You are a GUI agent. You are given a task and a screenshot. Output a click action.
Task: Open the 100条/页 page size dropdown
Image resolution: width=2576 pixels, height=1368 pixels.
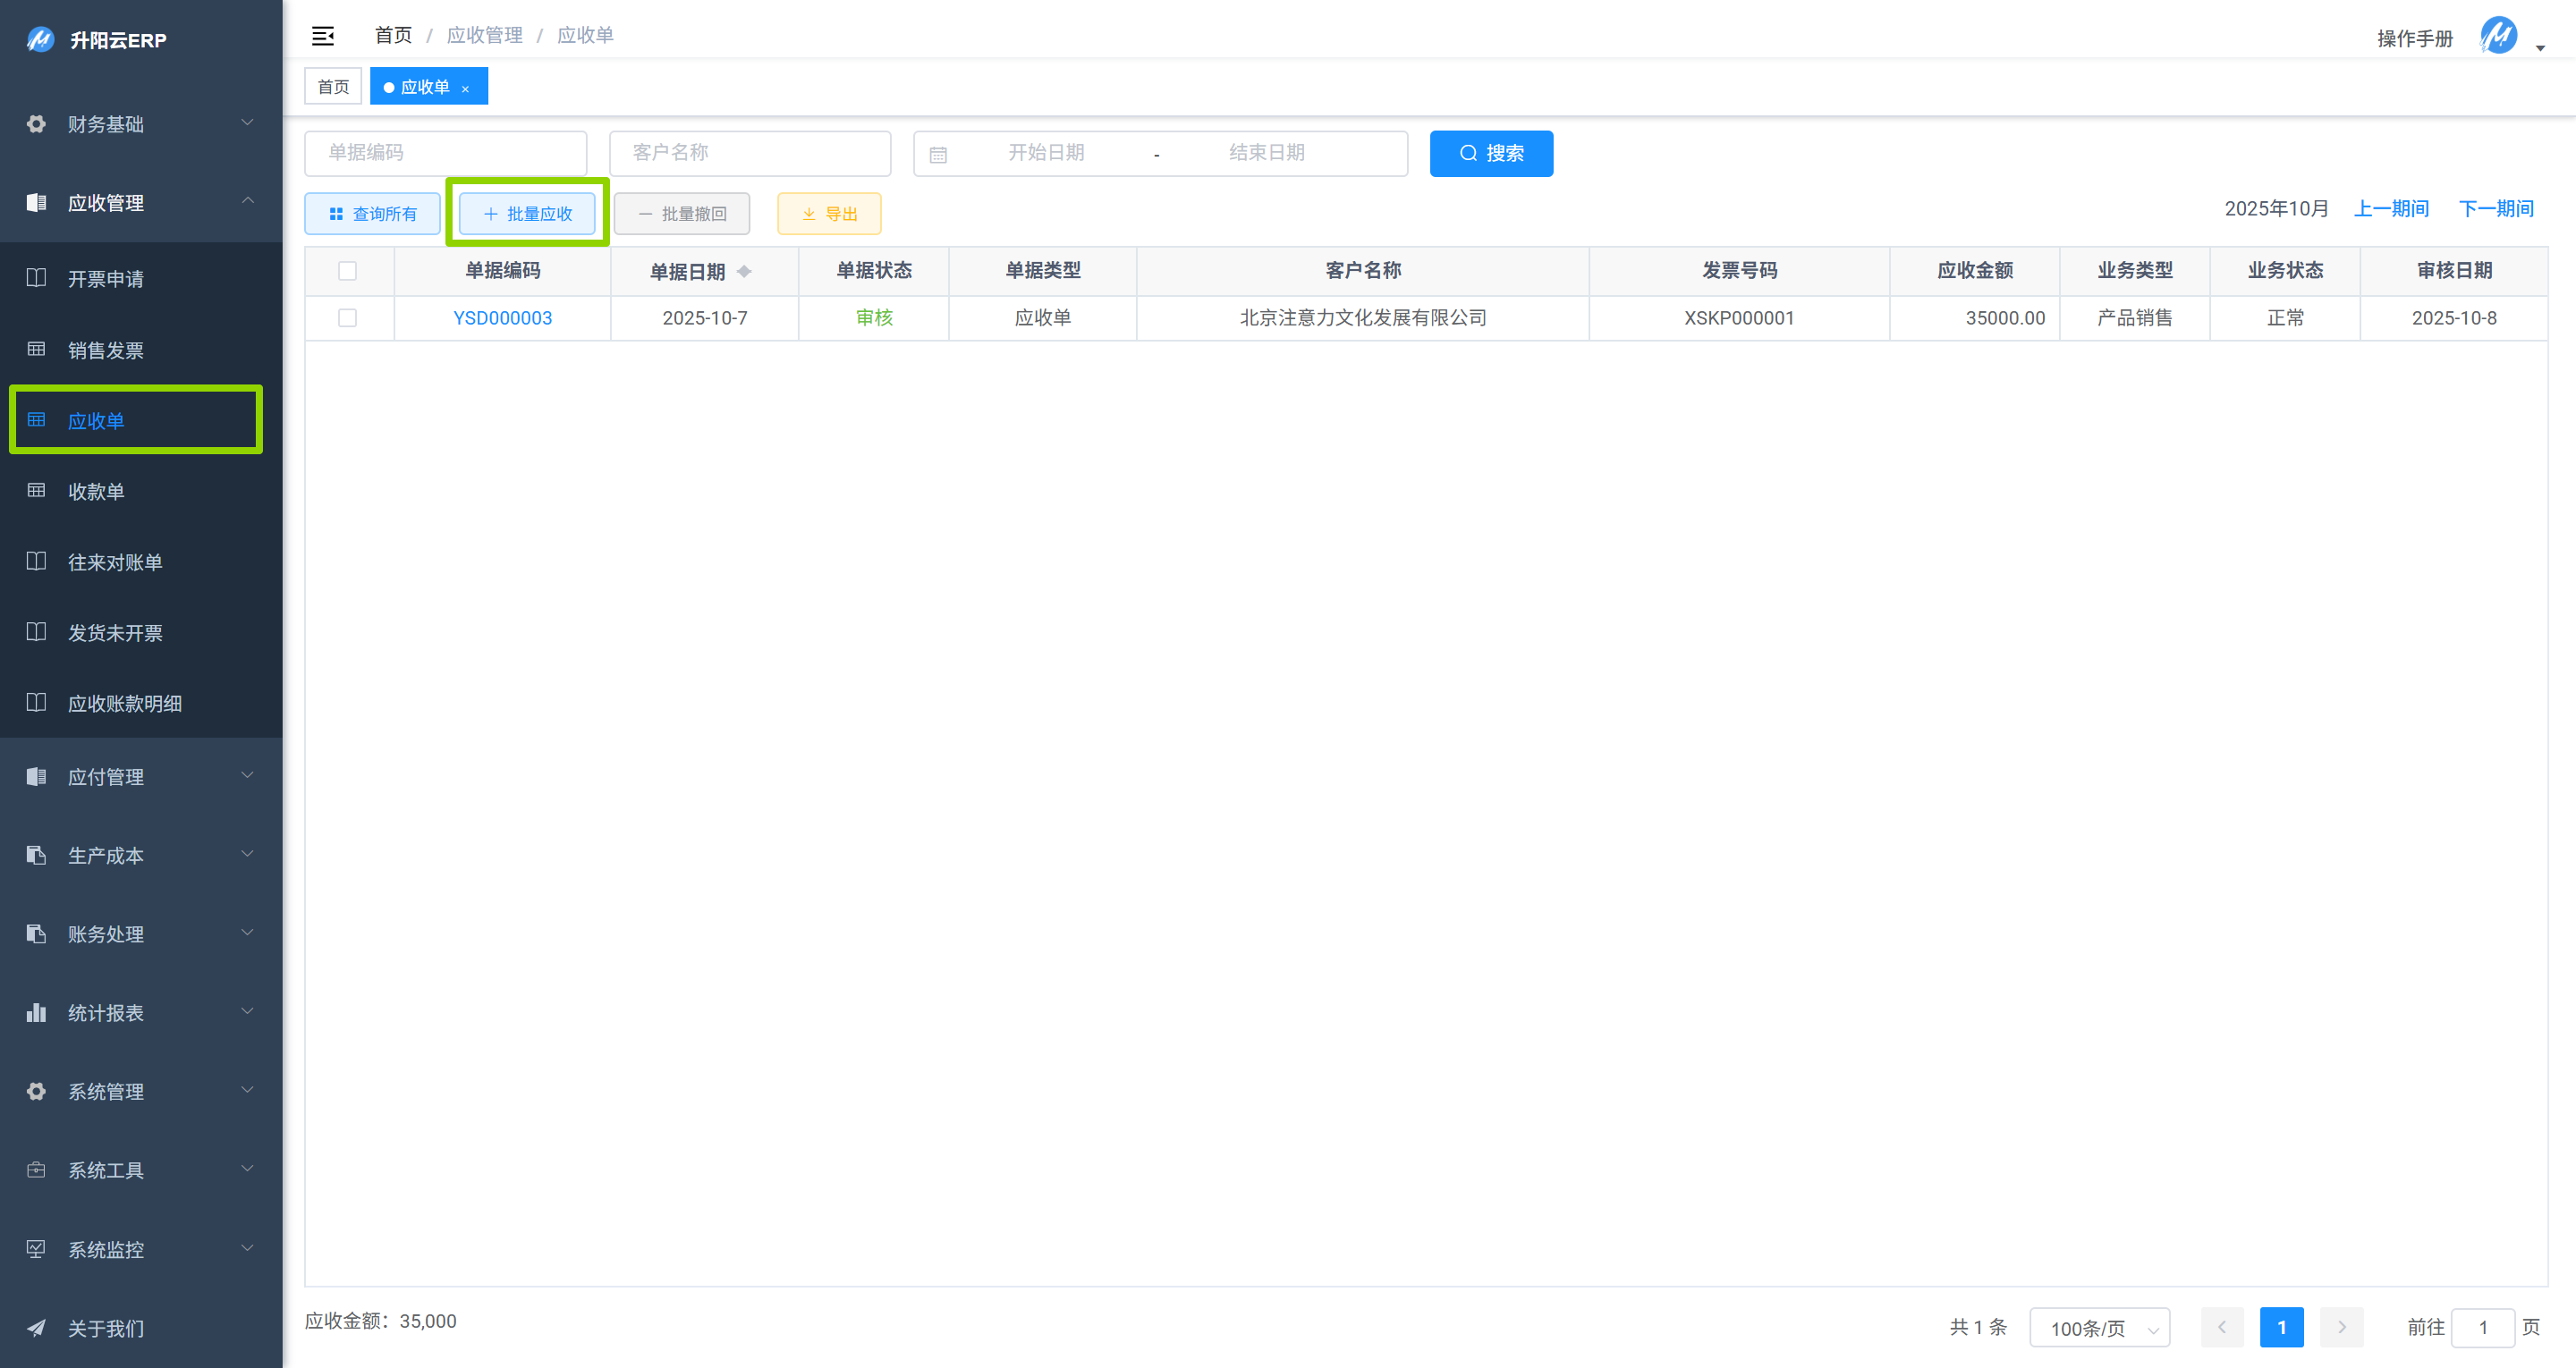pyautogui.click(x=2099, y=1327)
